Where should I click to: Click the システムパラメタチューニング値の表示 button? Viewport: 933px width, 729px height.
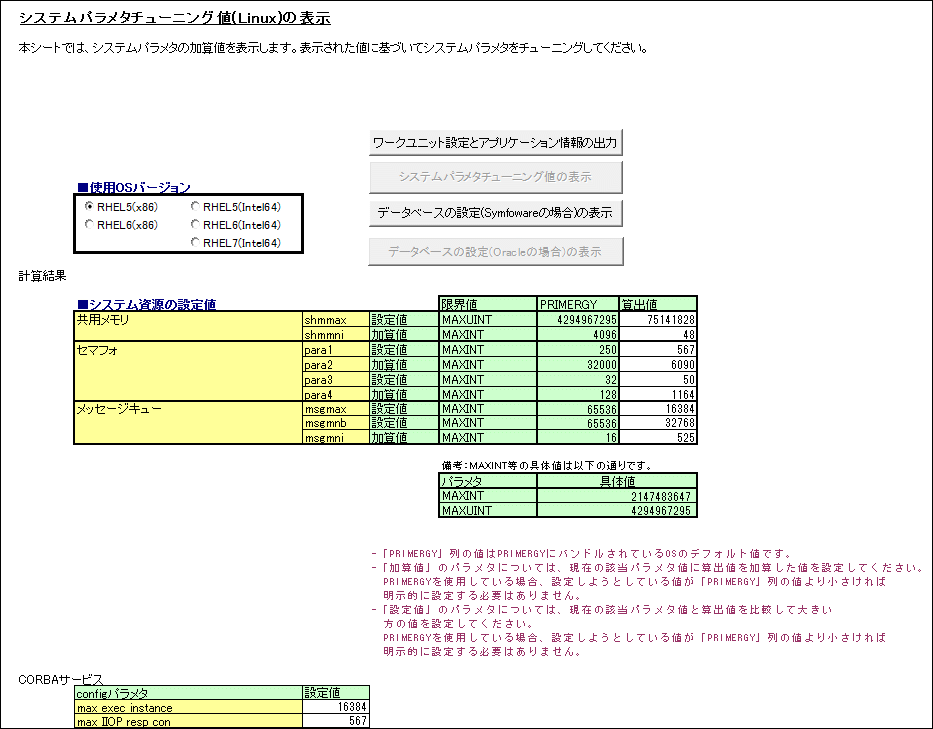(496, 177)
